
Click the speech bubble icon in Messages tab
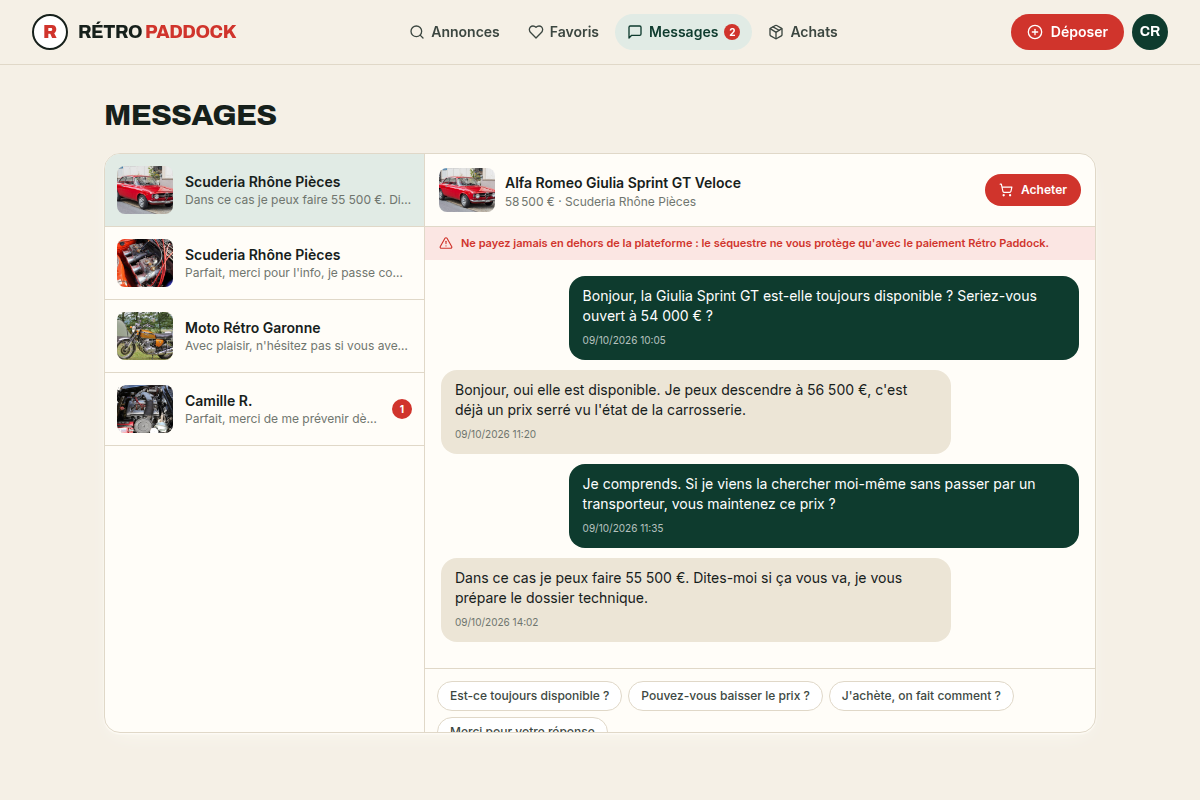635,32
